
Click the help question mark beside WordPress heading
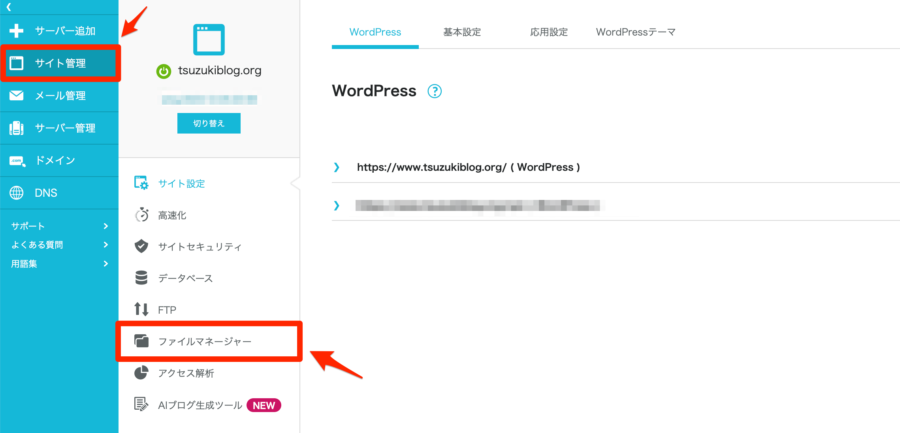pyautogui.click(x=435, y=91)
